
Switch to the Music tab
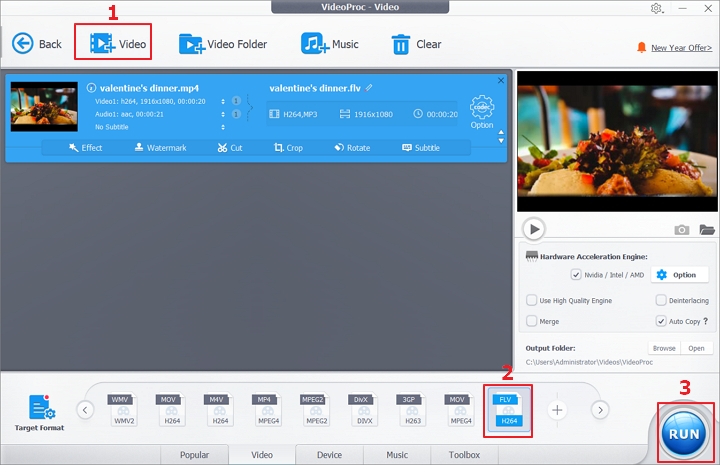click(397, 454)
